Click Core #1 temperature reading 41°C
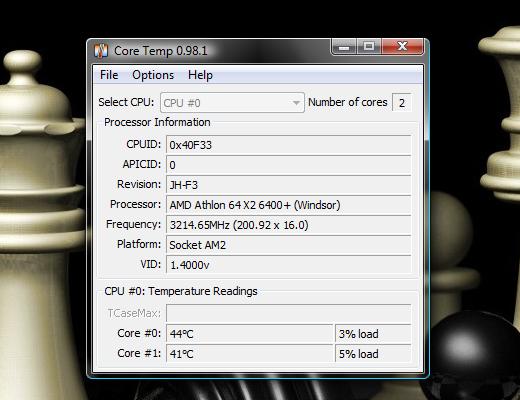This screenshot has width=520, height=400. click(x=249, y=353)
